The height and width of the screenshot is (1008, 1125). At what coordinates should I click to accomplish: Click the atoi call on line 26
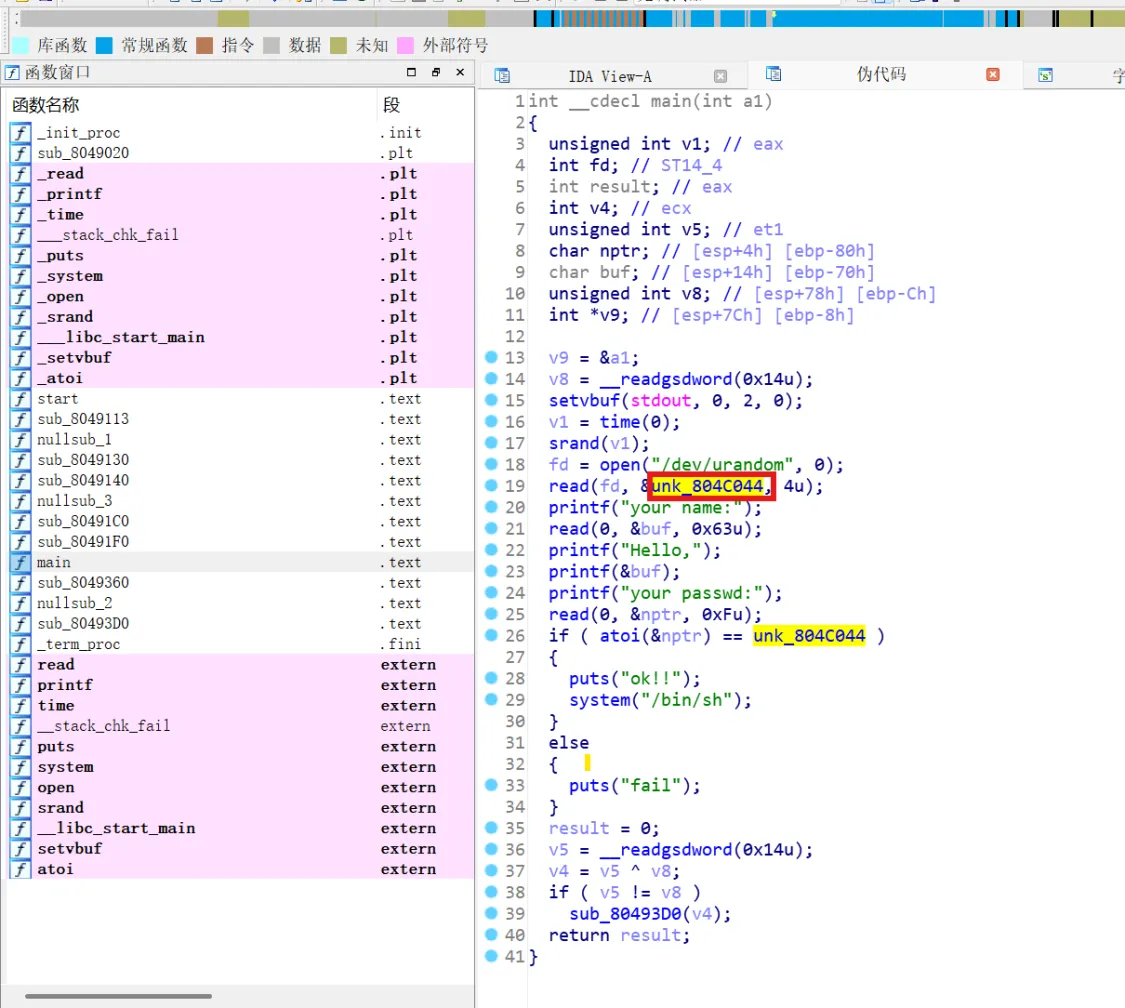(620, 636)
